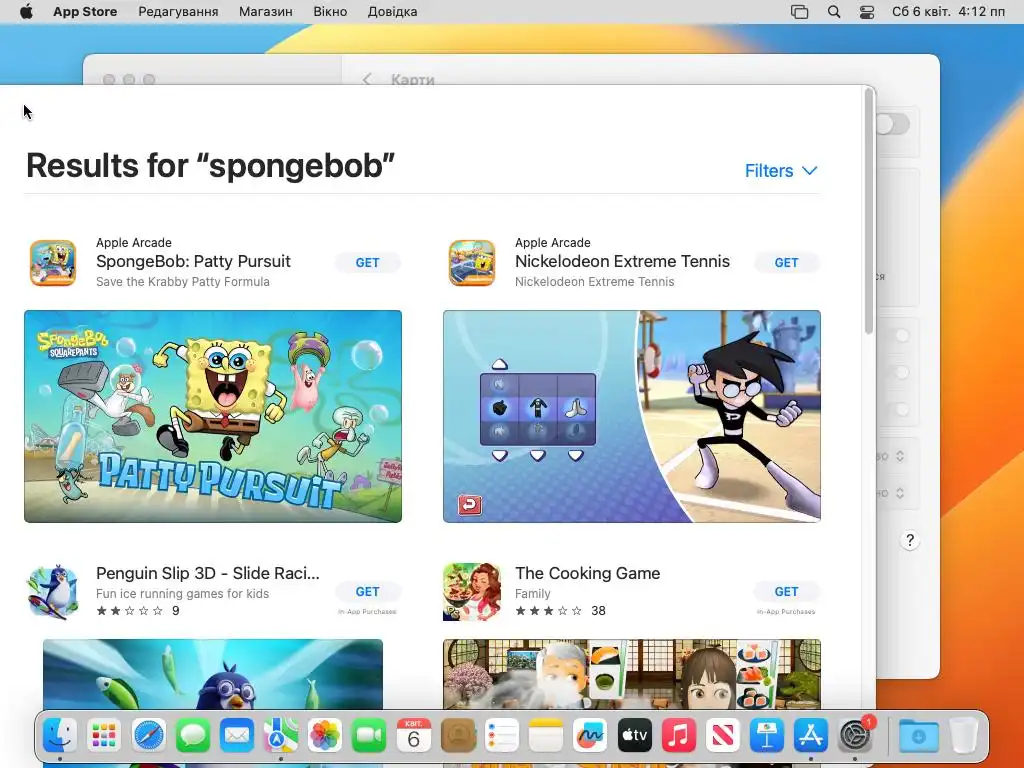Viewport: 1024px width, 768px height.
Task: Open the Магазин menu
Action: click(266, 12)
